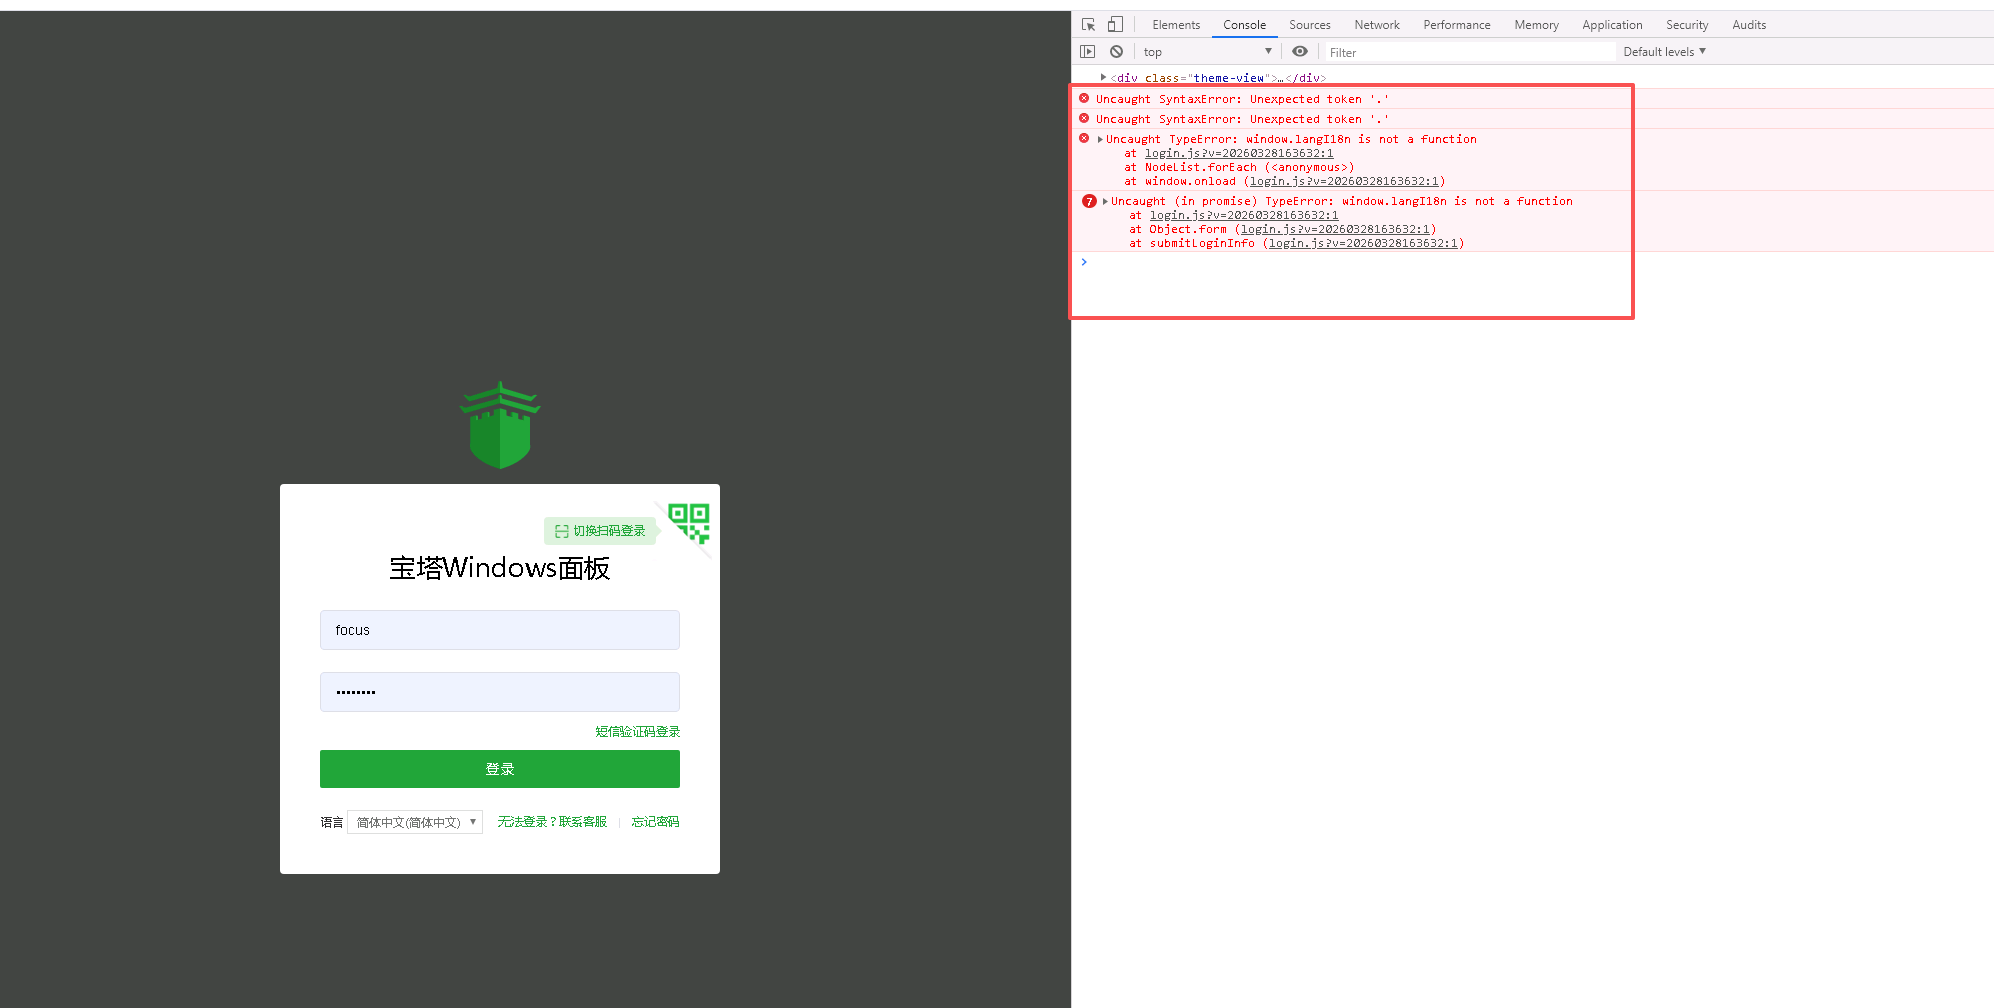
Task: Open the login.js link at NodeList.forEach error
Action: [x=1239, y=153]
